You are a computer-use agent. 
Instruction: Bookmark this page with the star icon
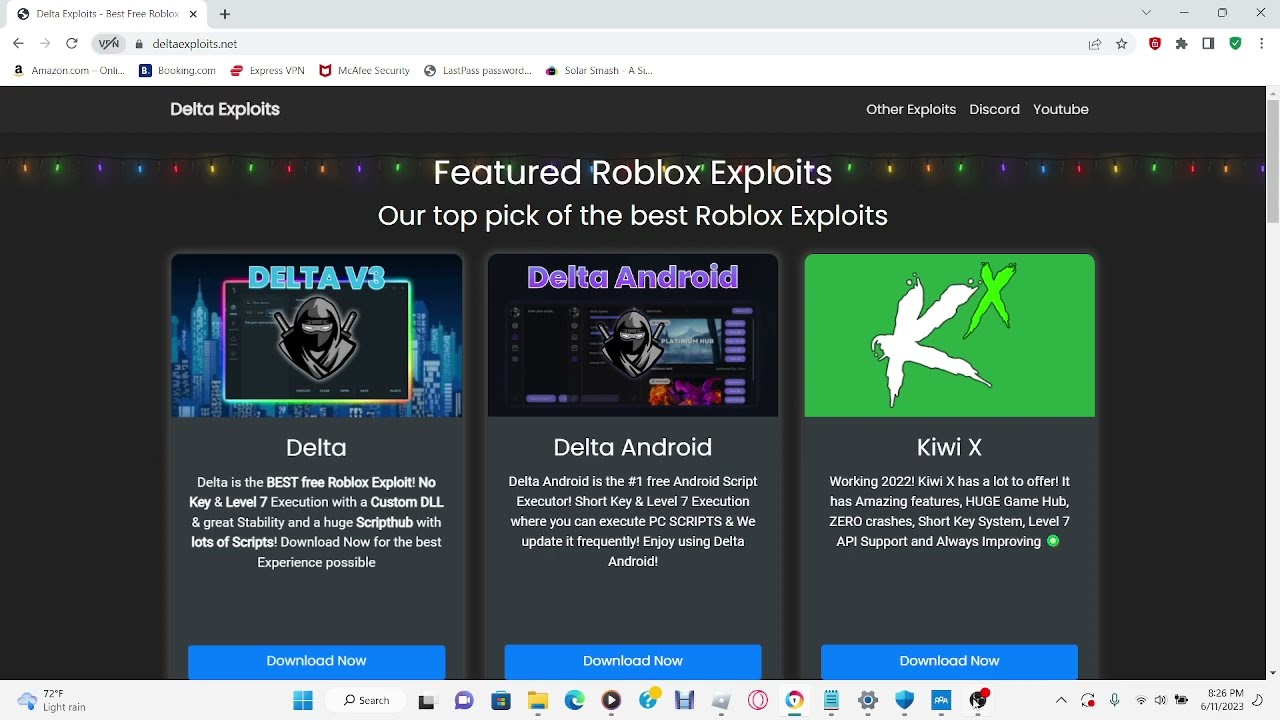tap(1122, 44)
